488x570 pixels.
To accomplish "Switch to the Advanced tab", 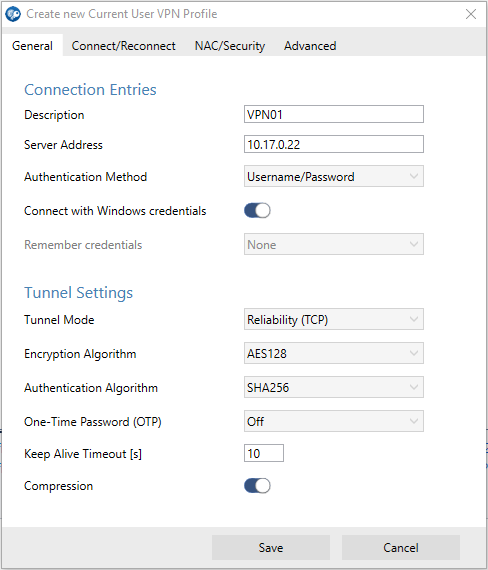I will pos(310,46).
